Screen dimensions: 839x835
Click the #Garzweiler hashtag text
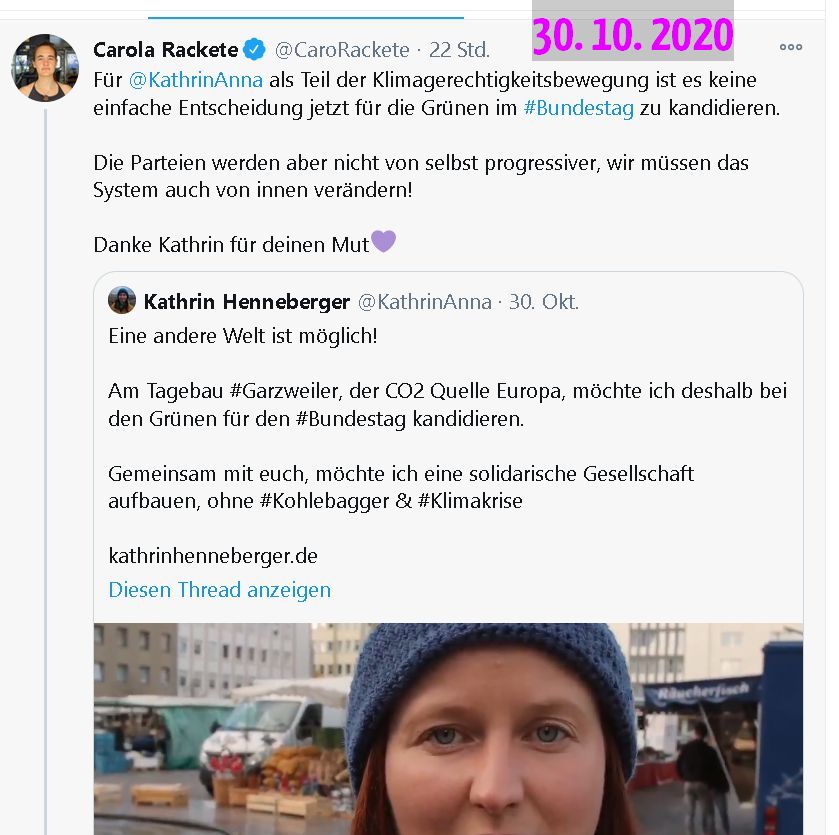click(286, 391)
